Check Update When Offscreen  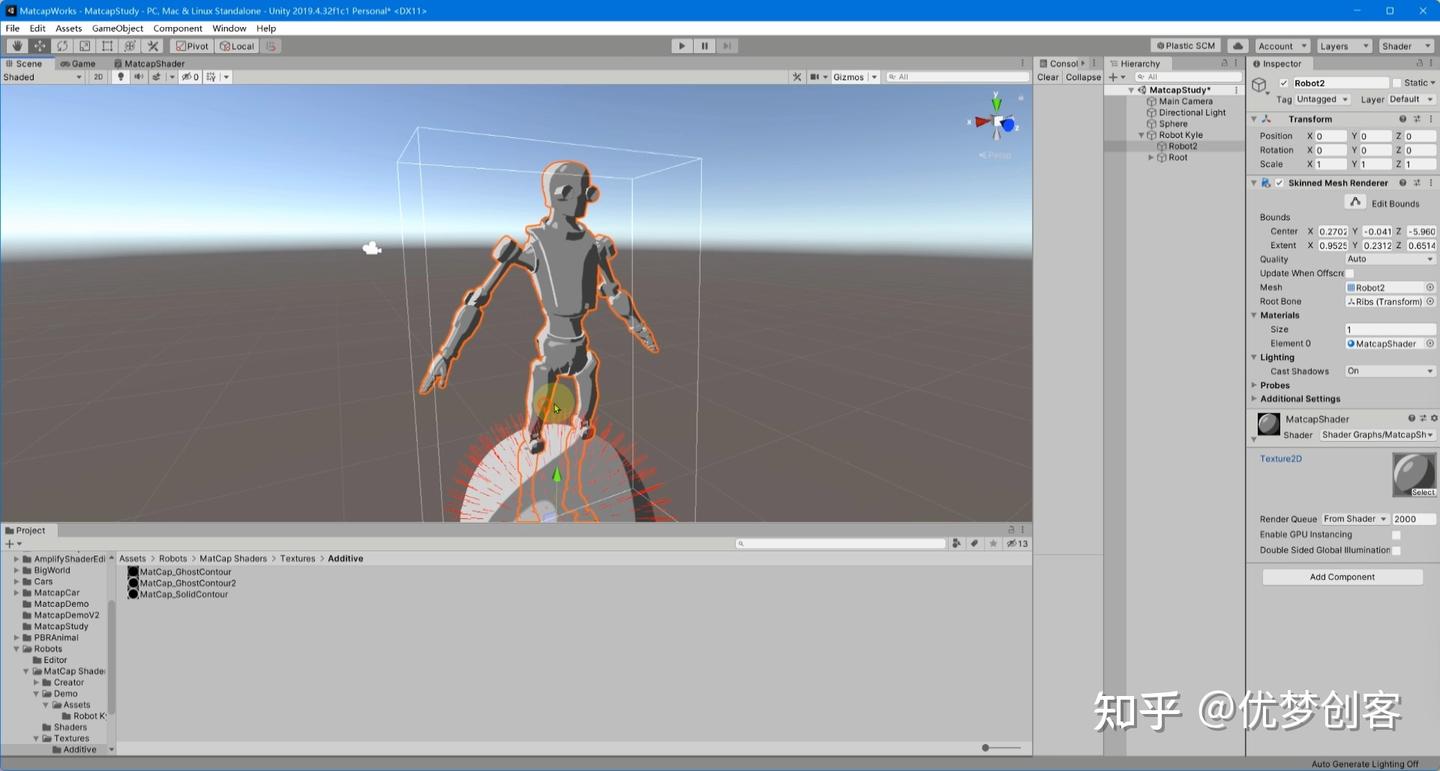click(1350, 274)
